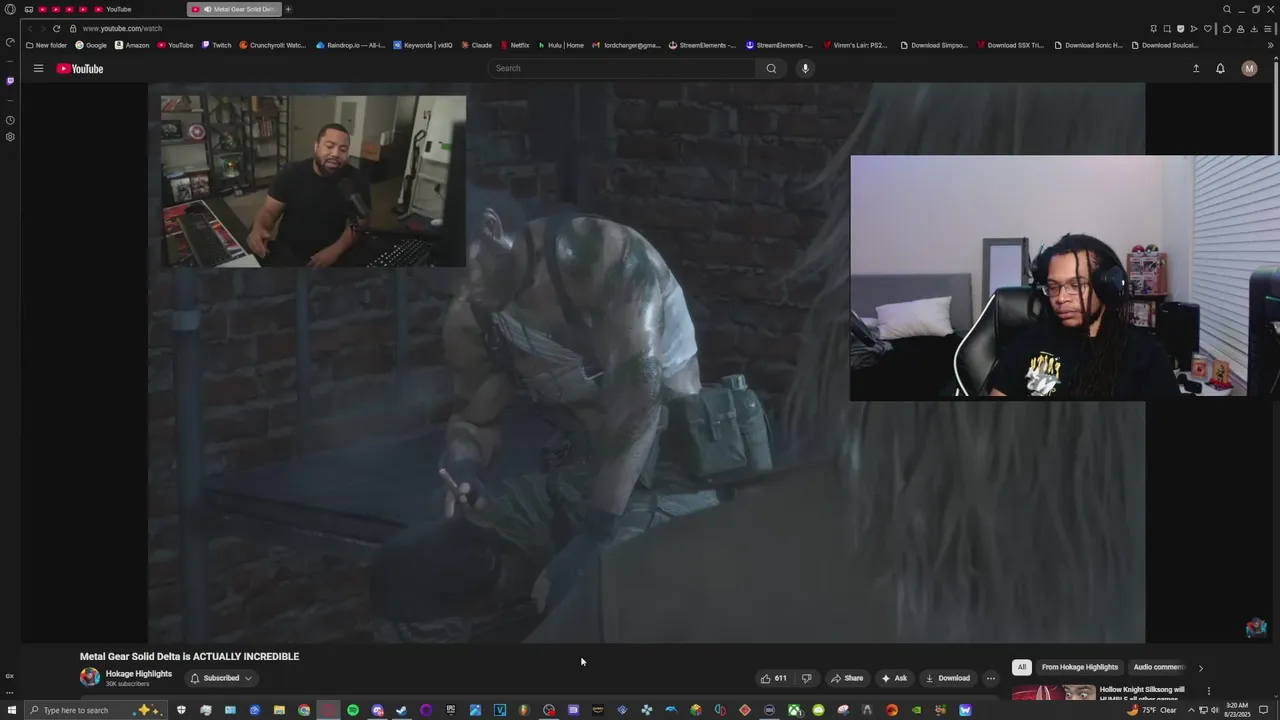Click the Ask button
This screenshot has height=720, width=1280.
point(894,678)
